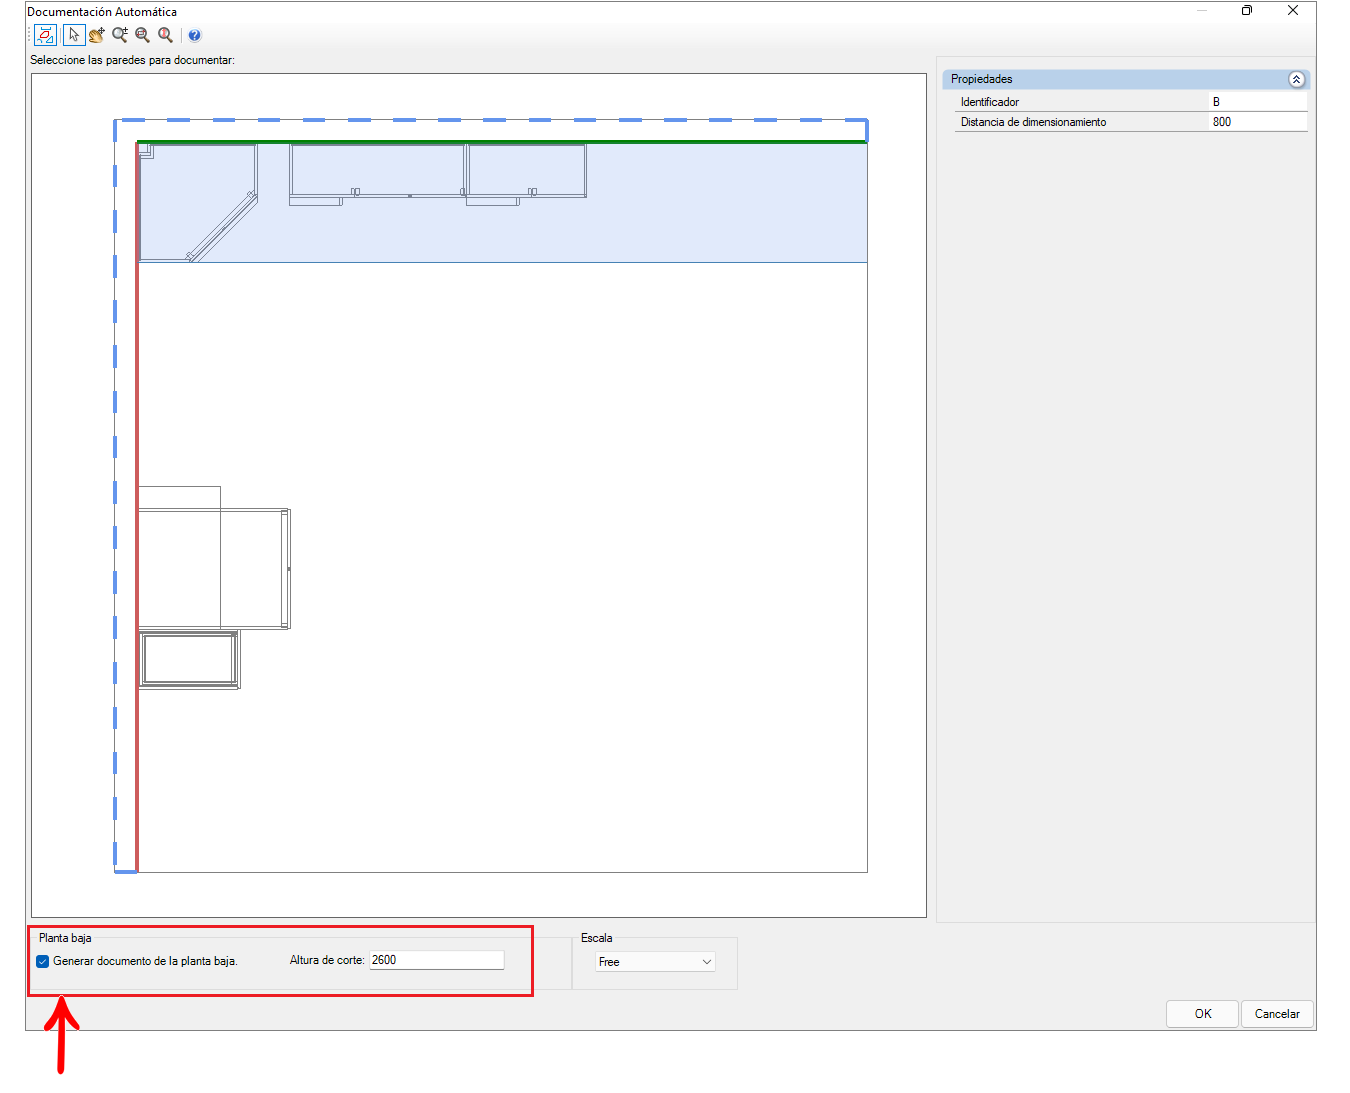Click the Propiedades panel header
The width and height of the screenshot is (1350, 1093).
pos(1126,79)
